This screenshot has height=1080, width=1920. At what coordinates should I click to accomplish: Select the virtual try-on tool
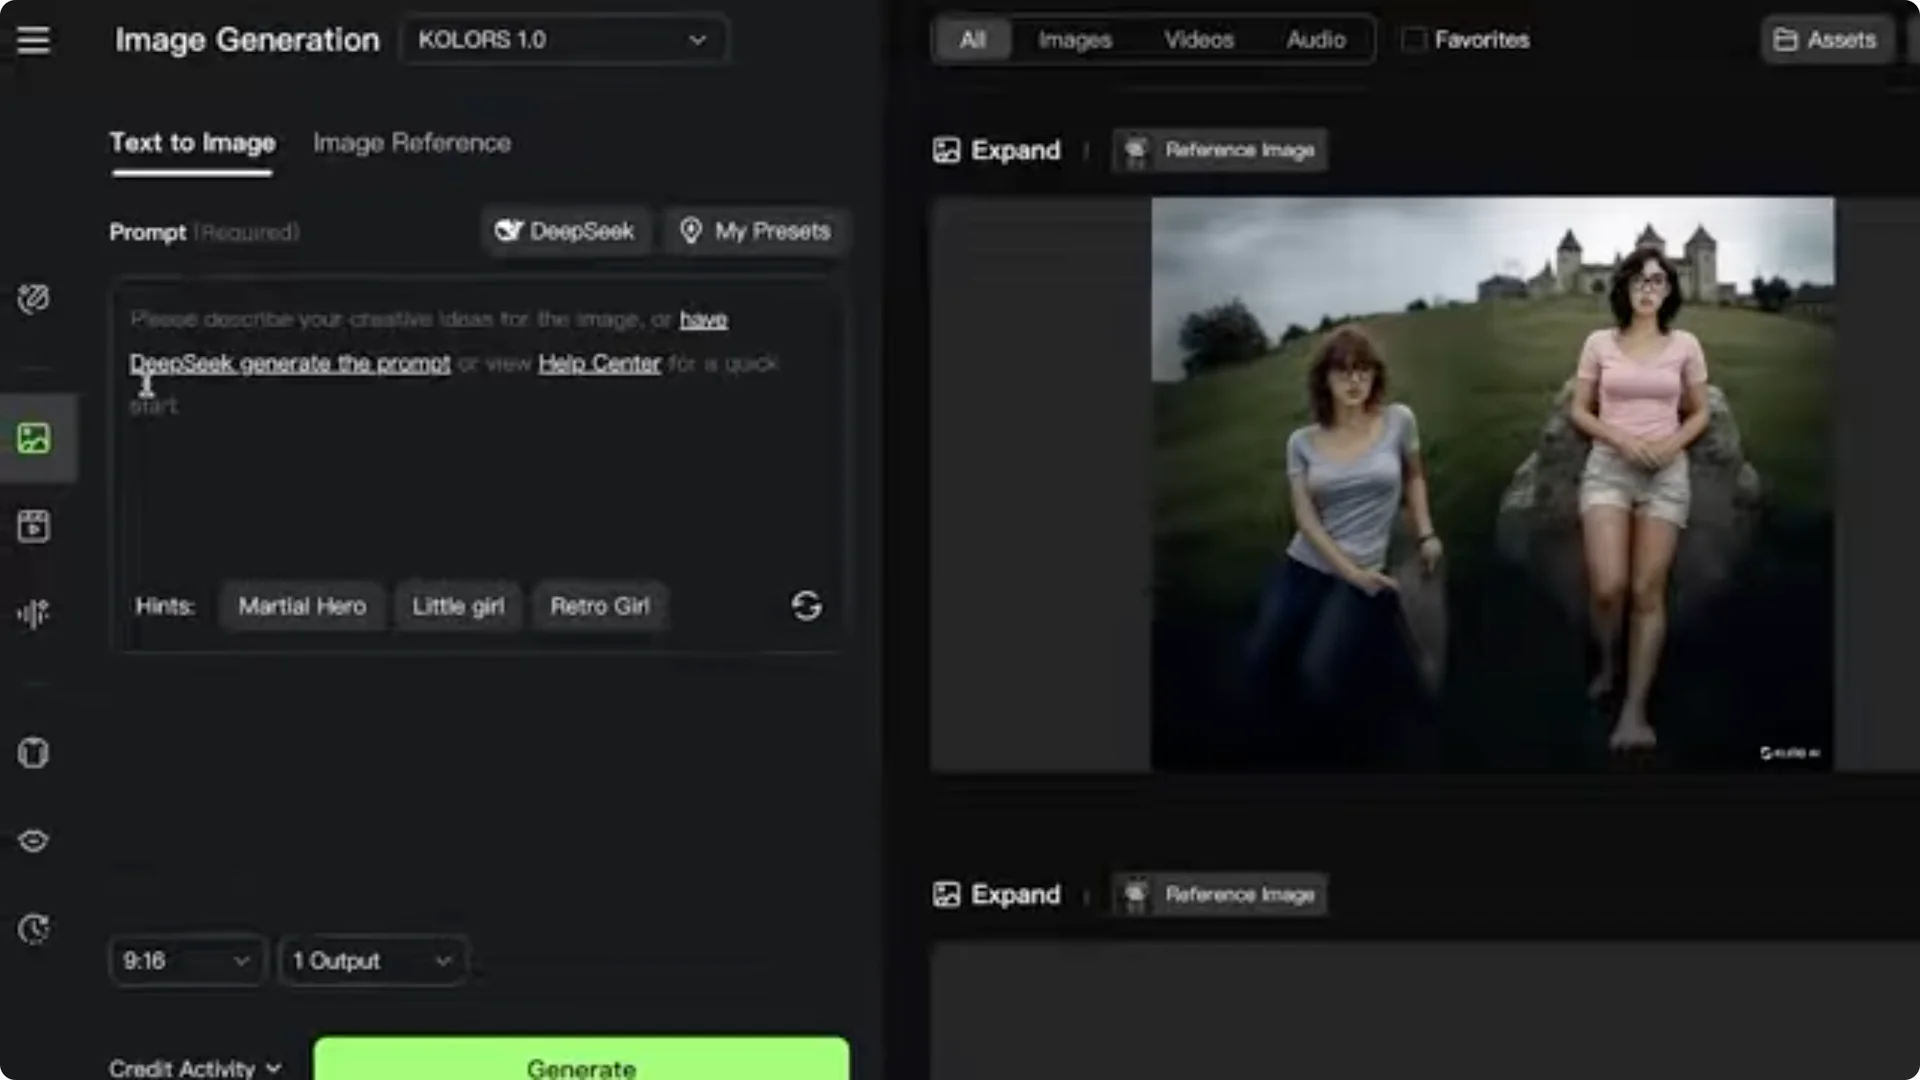(x=34, y=753)
